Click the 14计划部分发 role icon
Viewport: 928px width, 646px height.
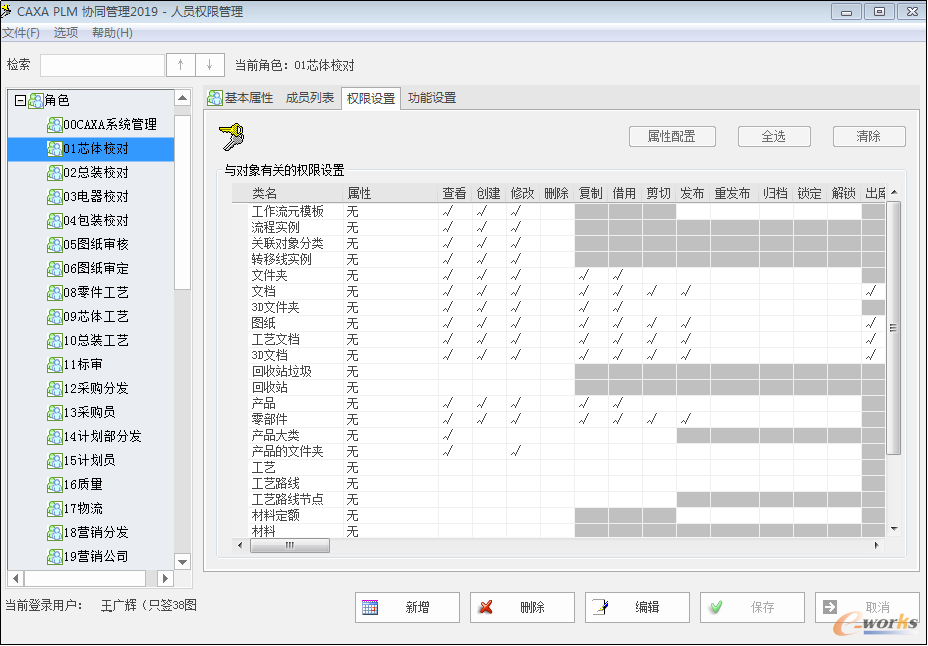54,437
